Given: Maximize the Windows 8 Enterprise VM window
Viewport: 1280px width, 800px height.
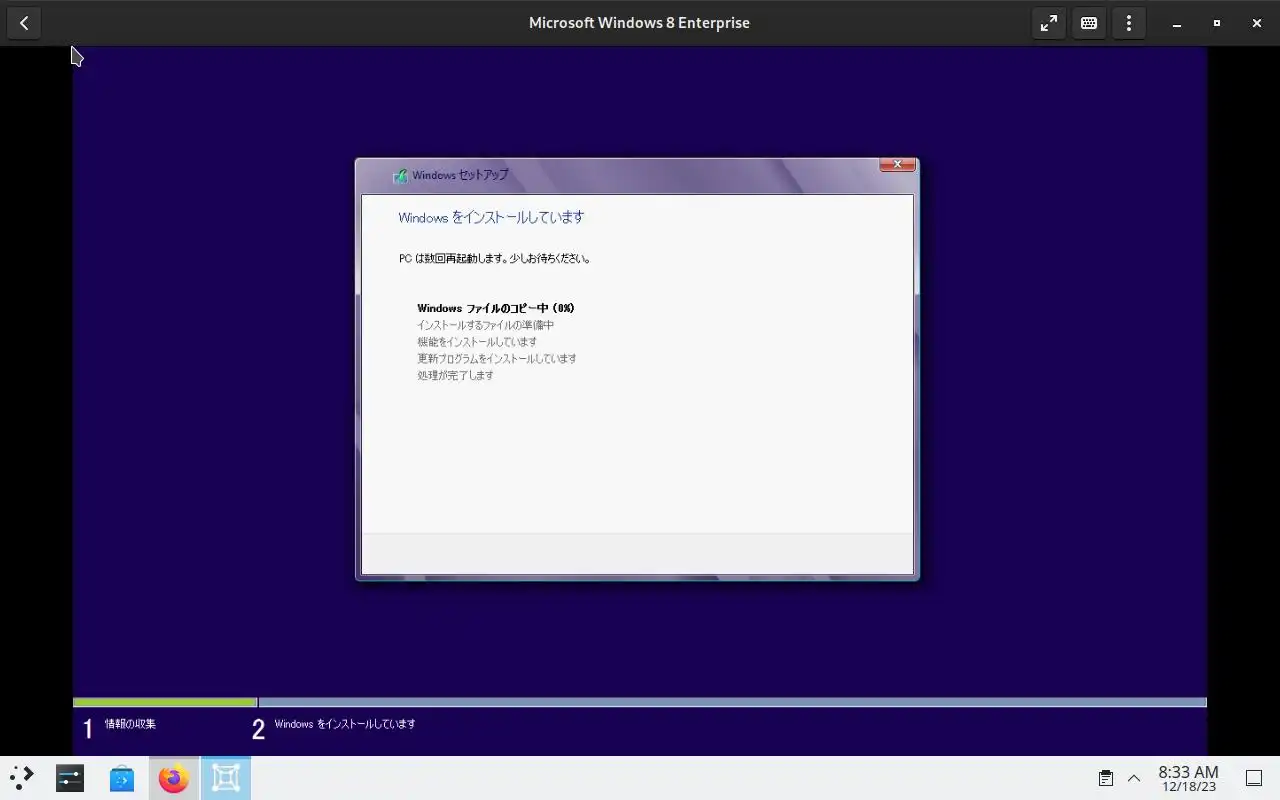Looking at the screenshot, I should (x=1217, y=23).
